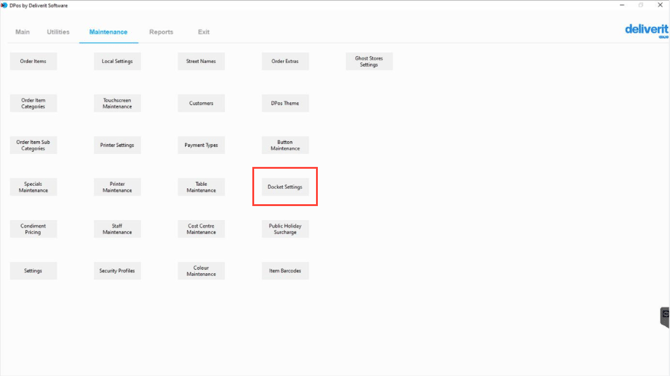Open Payment Types
The height and width of the screenshot is (376, 670).
click(201, 145)
